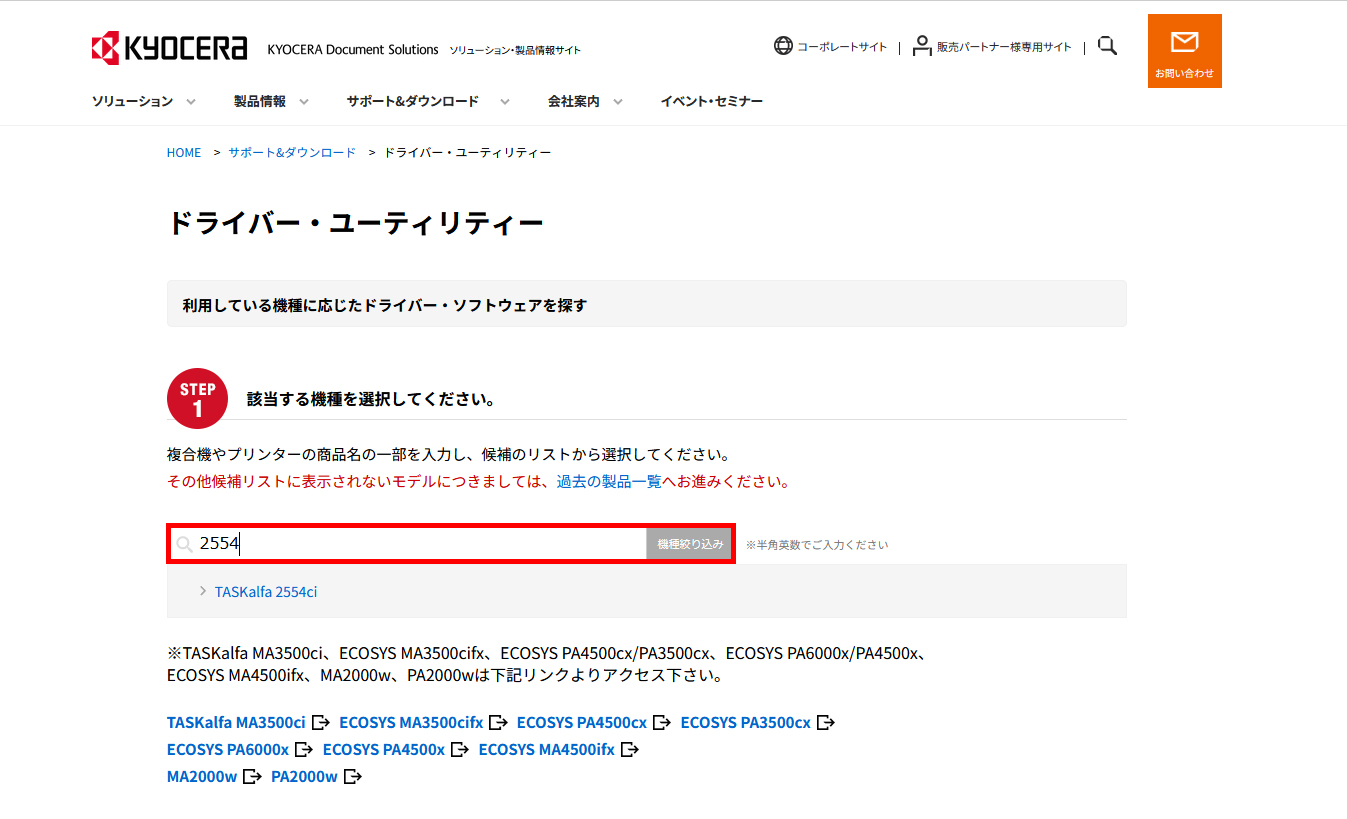Image resolution: width=1347 pixels, height=819 pixels.
Task: Open ECOSYS PA3500cx link
Action: click(x=746, y=722)
